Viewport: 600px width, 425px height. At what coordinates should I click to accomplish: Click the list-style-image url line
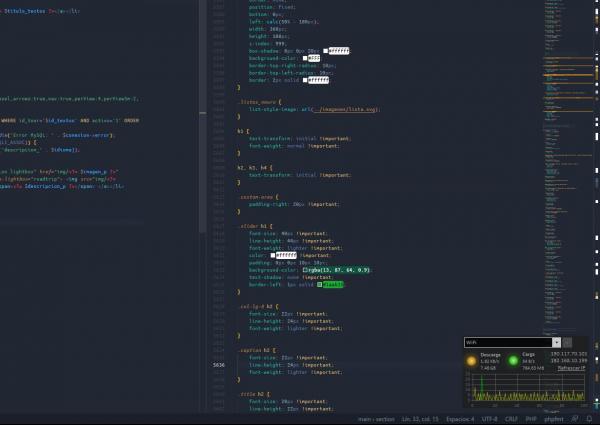pos(314,109)
